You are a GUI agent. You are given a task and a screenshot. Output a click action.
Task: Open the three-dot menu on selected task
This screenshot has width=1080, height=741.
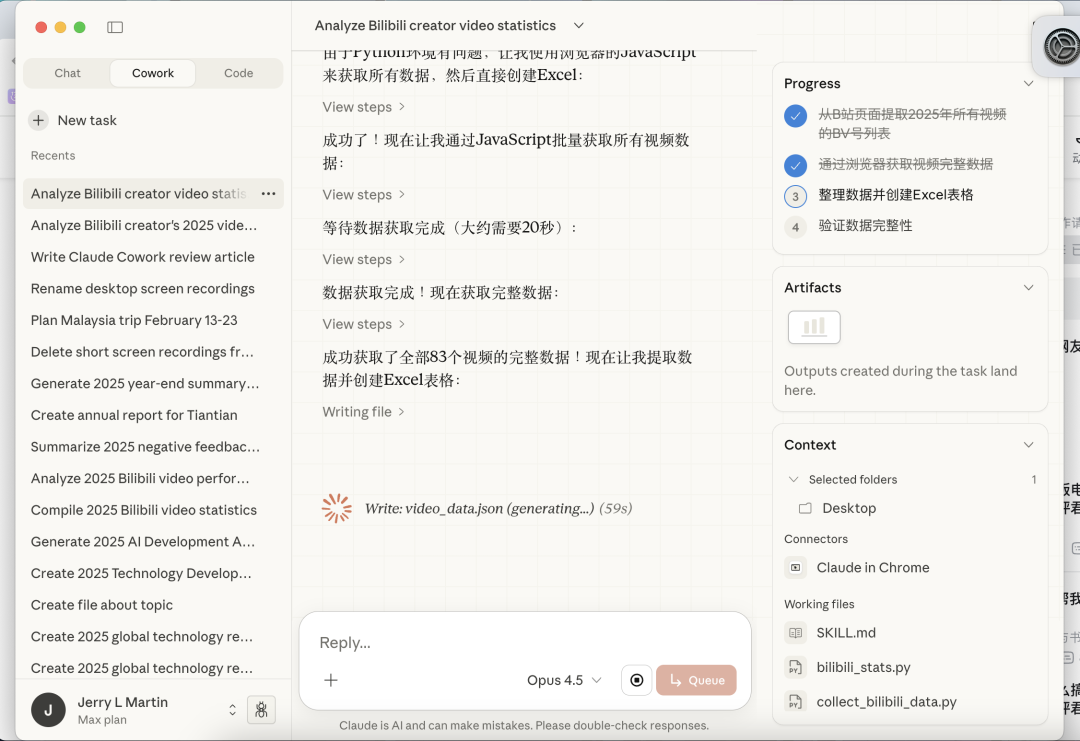[268, 193]
